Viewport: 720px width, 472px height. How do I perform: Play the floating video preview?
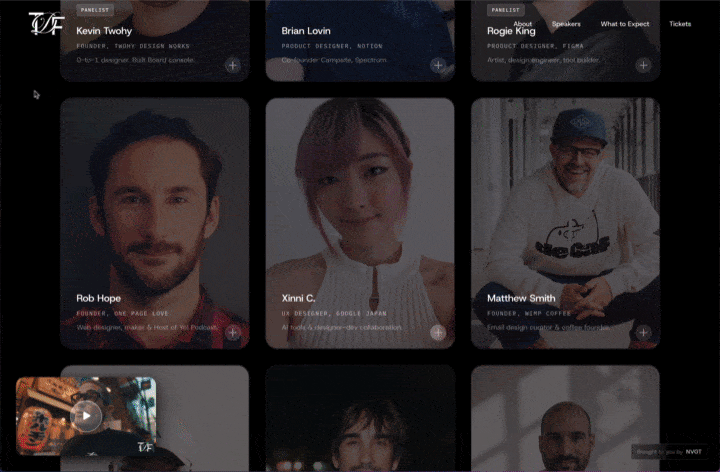coord(87,415)
